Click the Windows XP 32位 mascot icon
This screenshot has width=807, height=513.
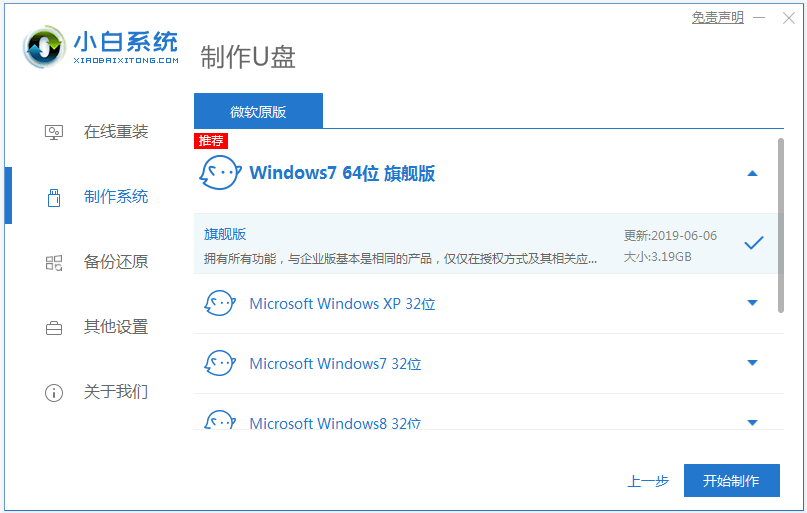(220, 303)
